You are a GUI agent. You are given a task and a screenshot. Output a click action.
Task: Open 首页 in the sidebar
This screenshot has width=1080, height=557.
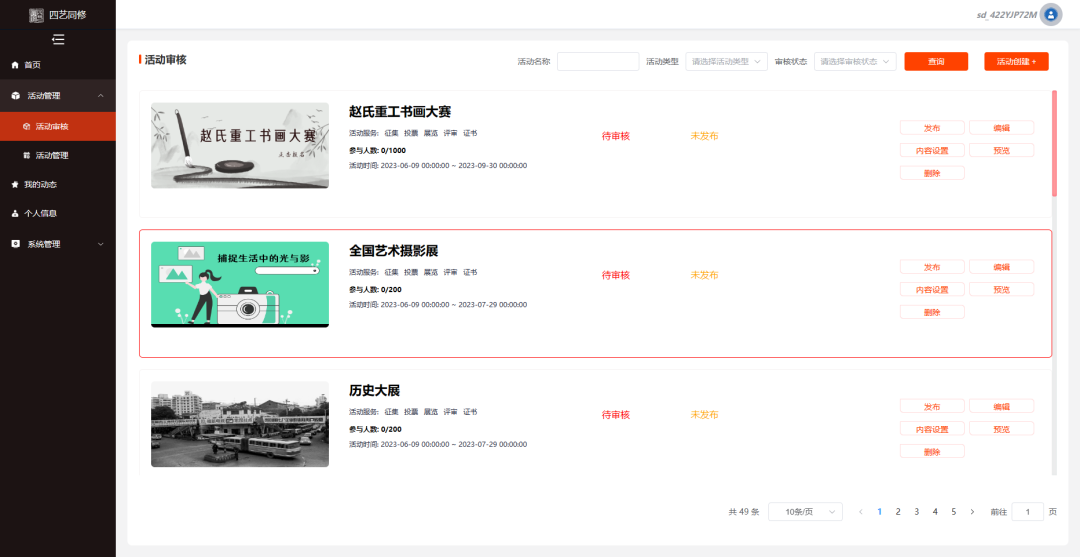pos(58,65)
